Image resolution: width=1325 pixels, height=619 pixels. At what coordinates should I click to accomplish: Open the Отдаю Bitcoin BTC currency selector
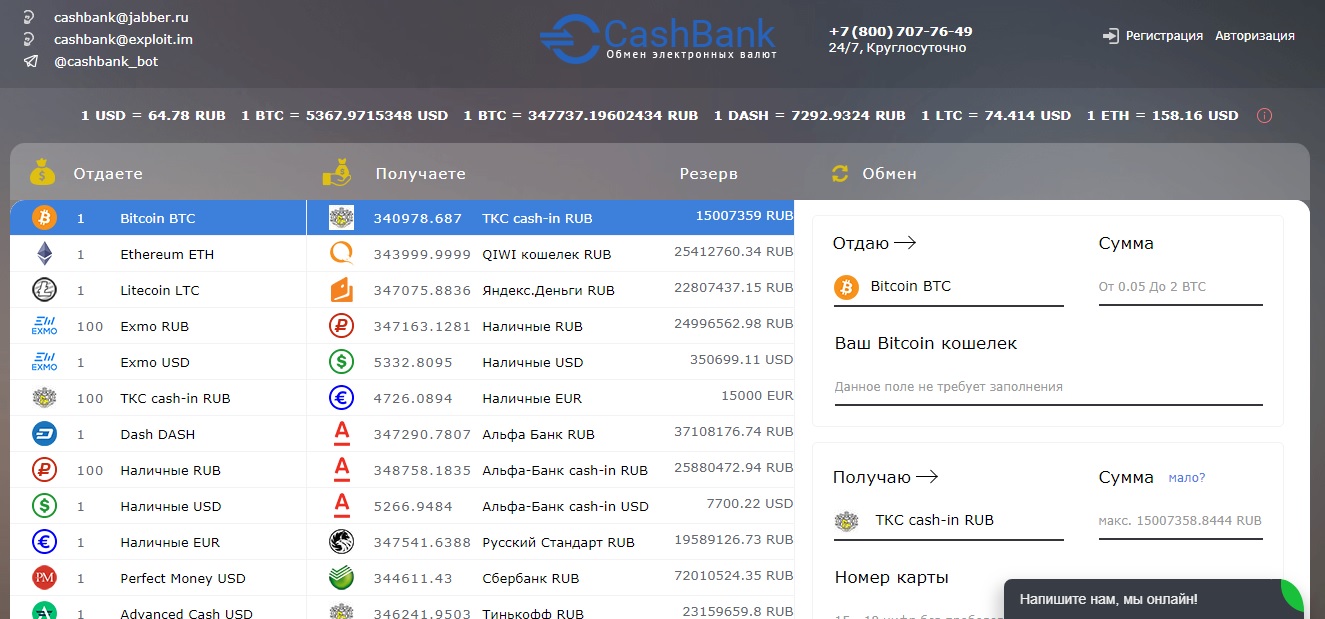948,288
